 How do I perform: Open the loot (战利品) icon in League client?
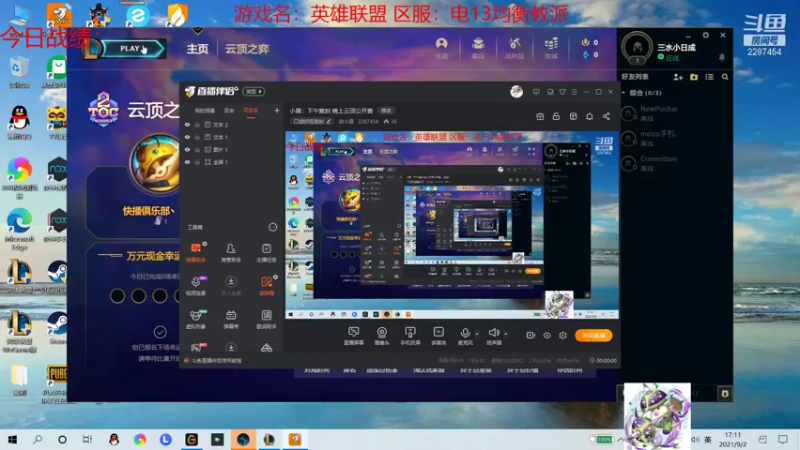[x=514, y=48]
